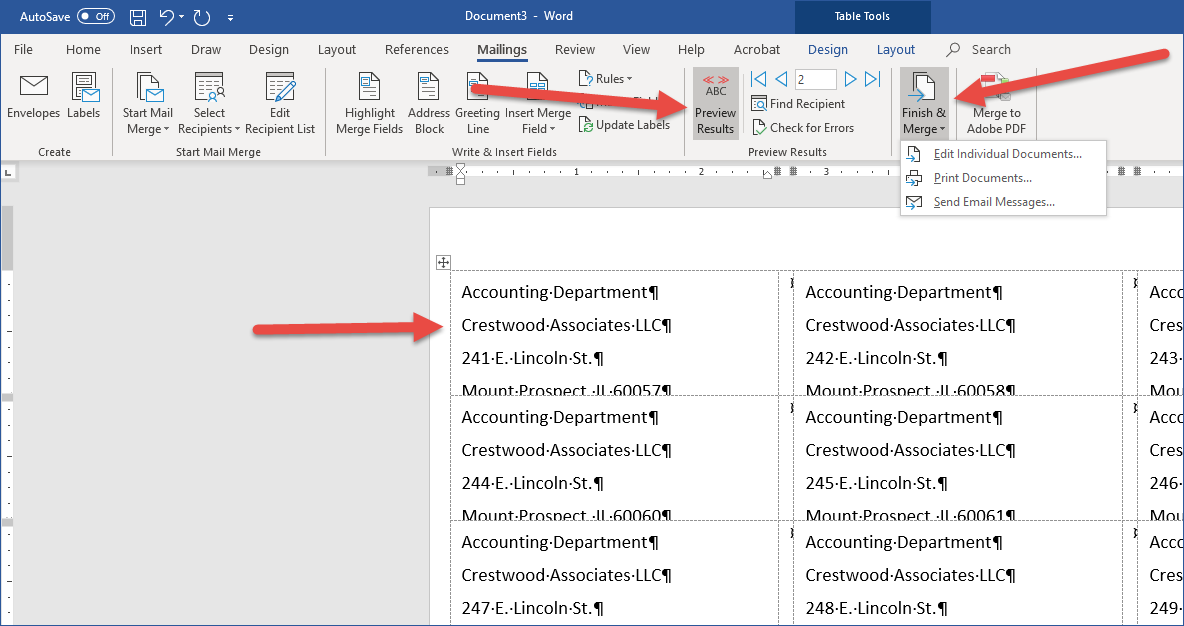Screen dimensions: 1184x626
Task: Choose Send Email Messages
Action: point(1003,202)
